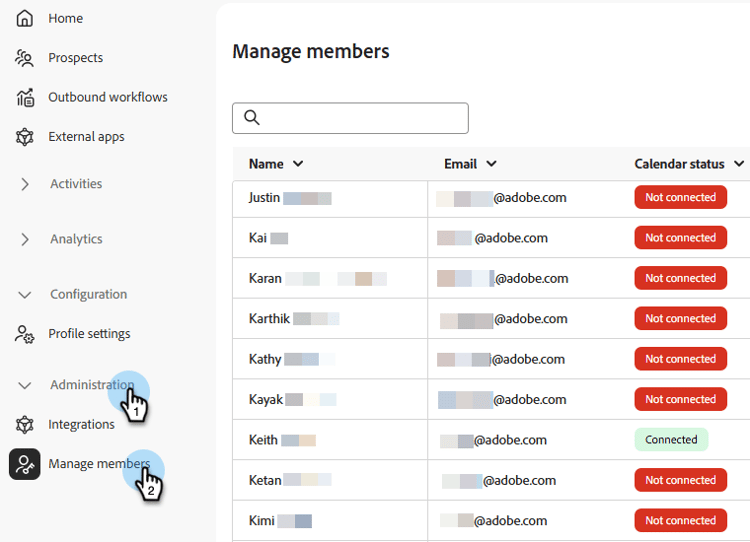Open the Manage members menu item
The height and width of the screenshot is (542, 750).
click(99, 464)
